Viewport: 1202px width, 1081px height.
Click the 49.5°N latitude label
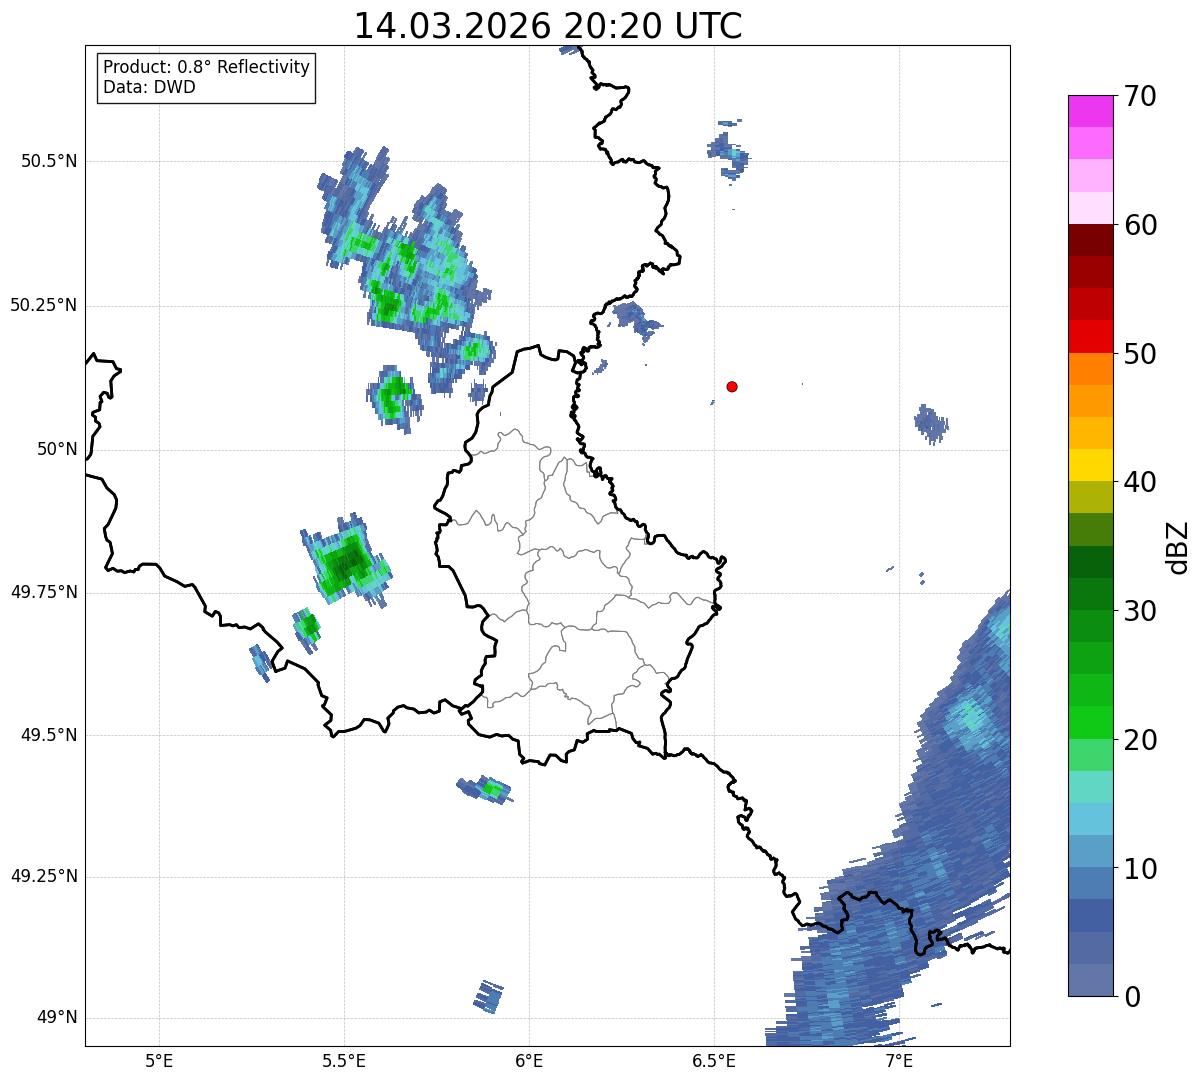click(48, 735)
